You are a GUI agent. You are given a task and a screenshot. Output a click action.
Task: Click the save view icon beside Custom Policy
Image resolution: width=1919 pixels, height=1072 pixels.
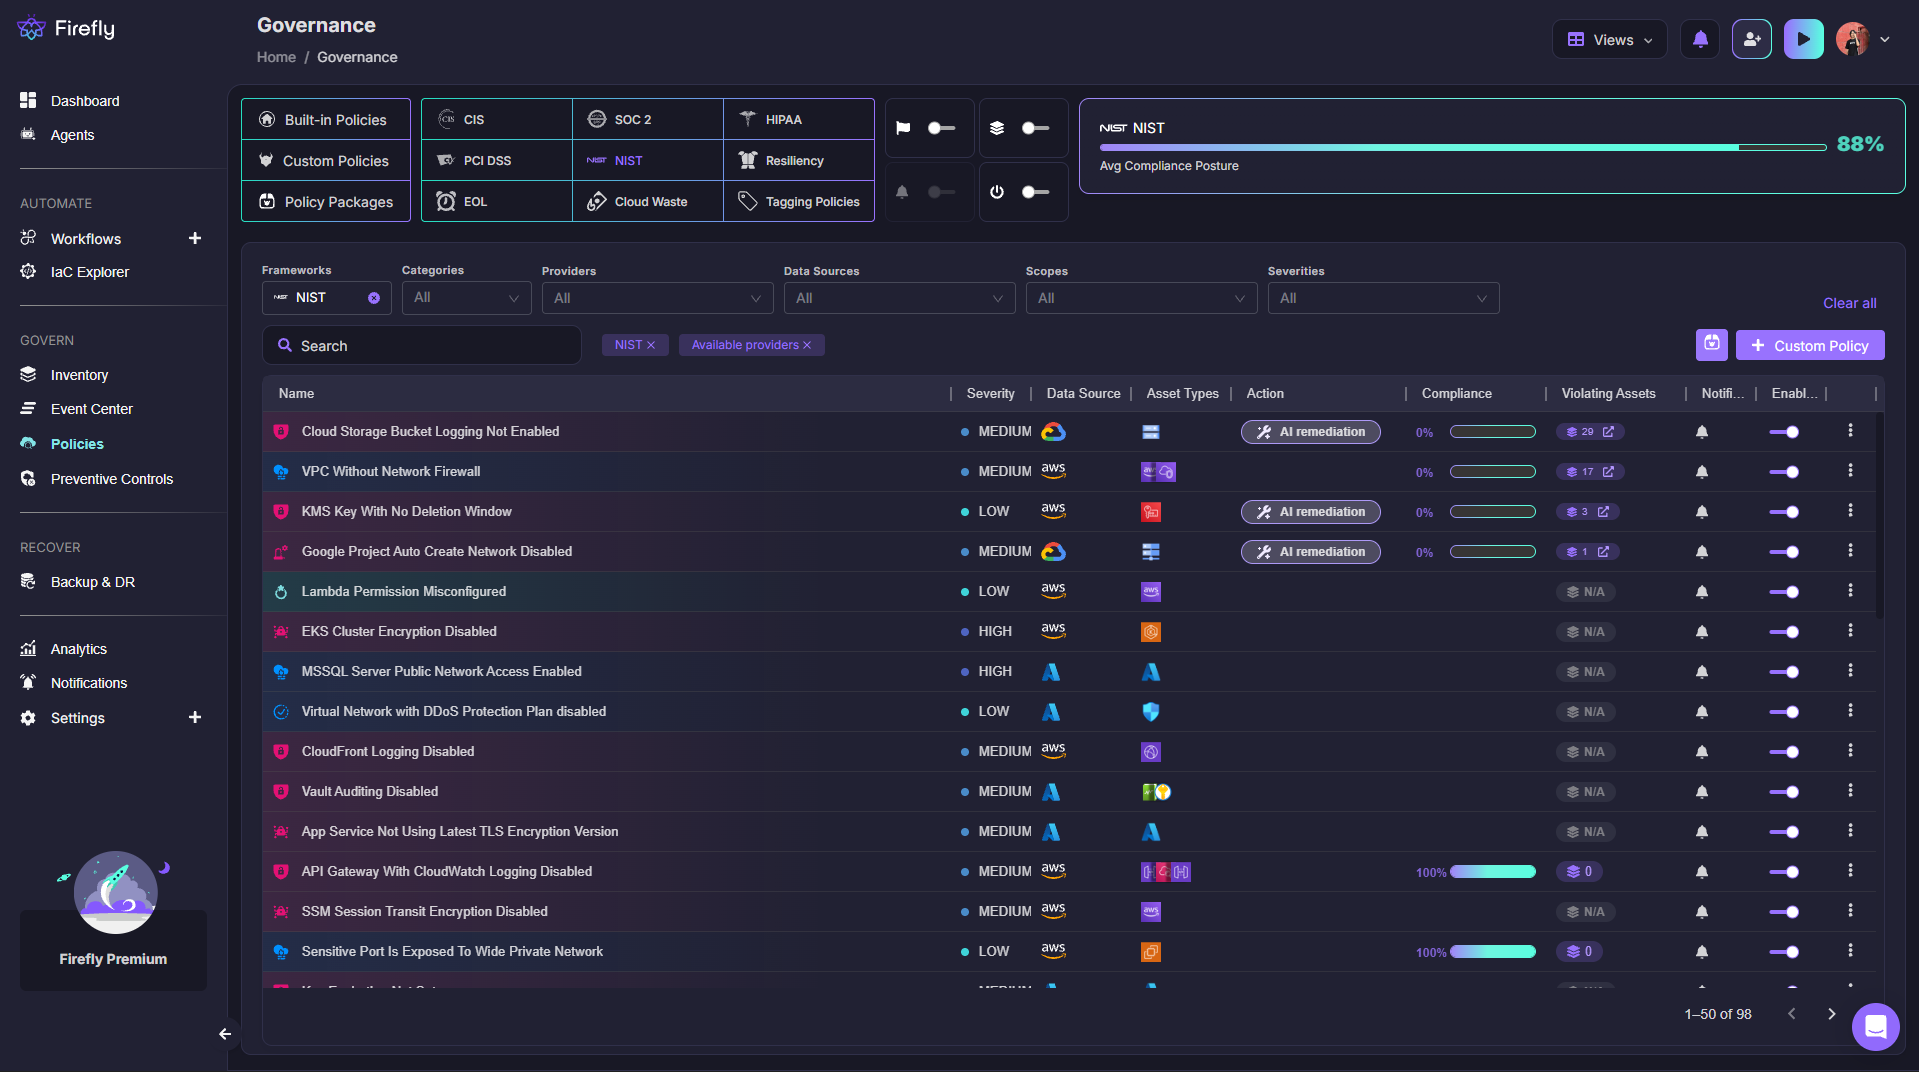tap(1712, 345)
